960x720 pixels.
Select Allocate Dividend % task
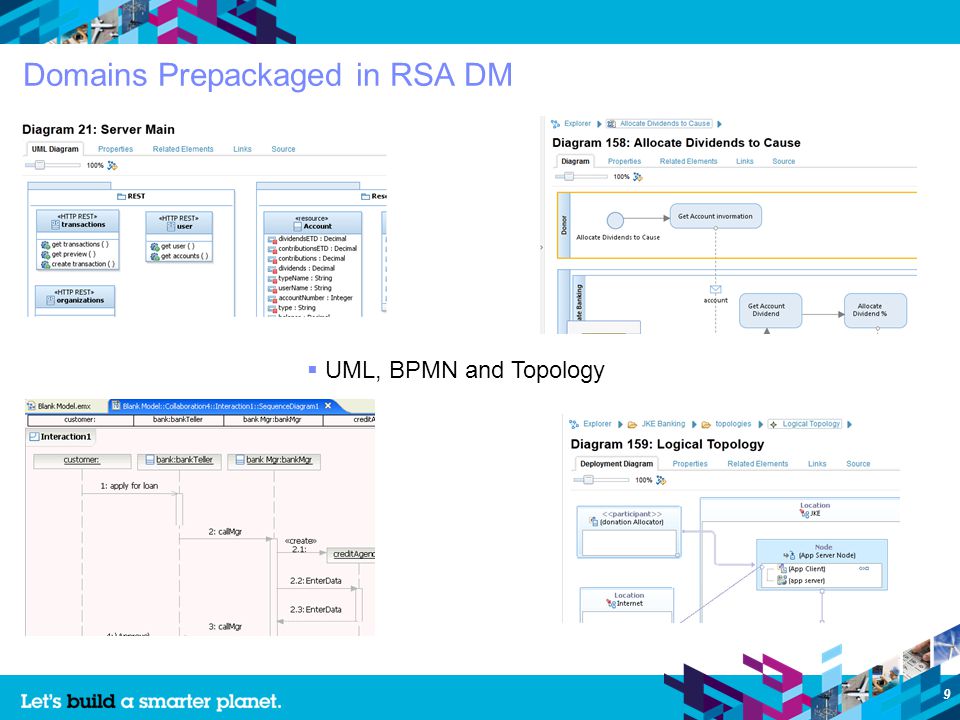875,310
